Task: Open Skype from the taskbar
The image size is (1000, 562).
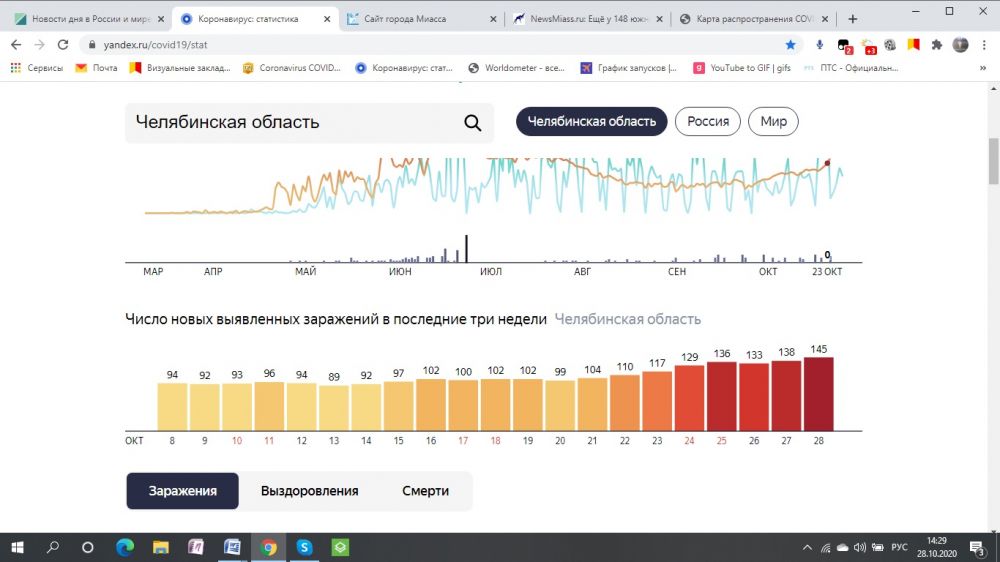Action: (x=304, y=547)
